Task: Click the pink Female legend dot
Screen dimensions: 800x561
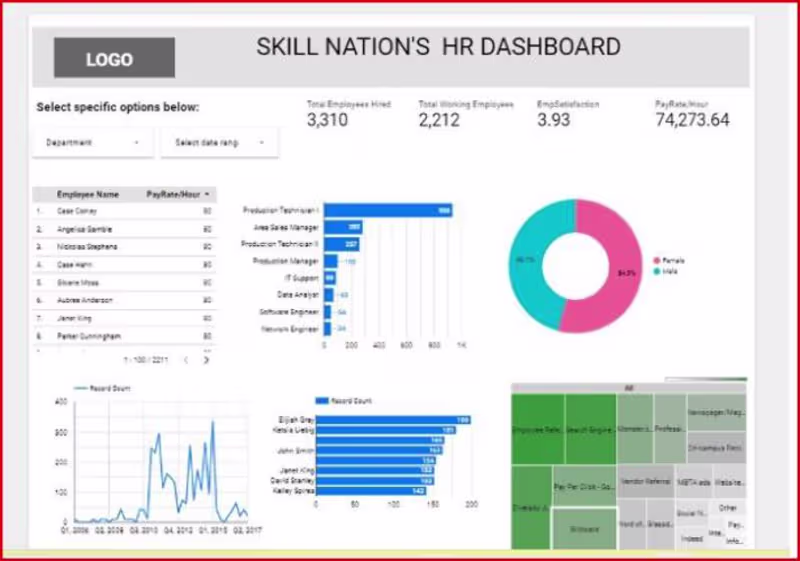Action: point(657,261)
